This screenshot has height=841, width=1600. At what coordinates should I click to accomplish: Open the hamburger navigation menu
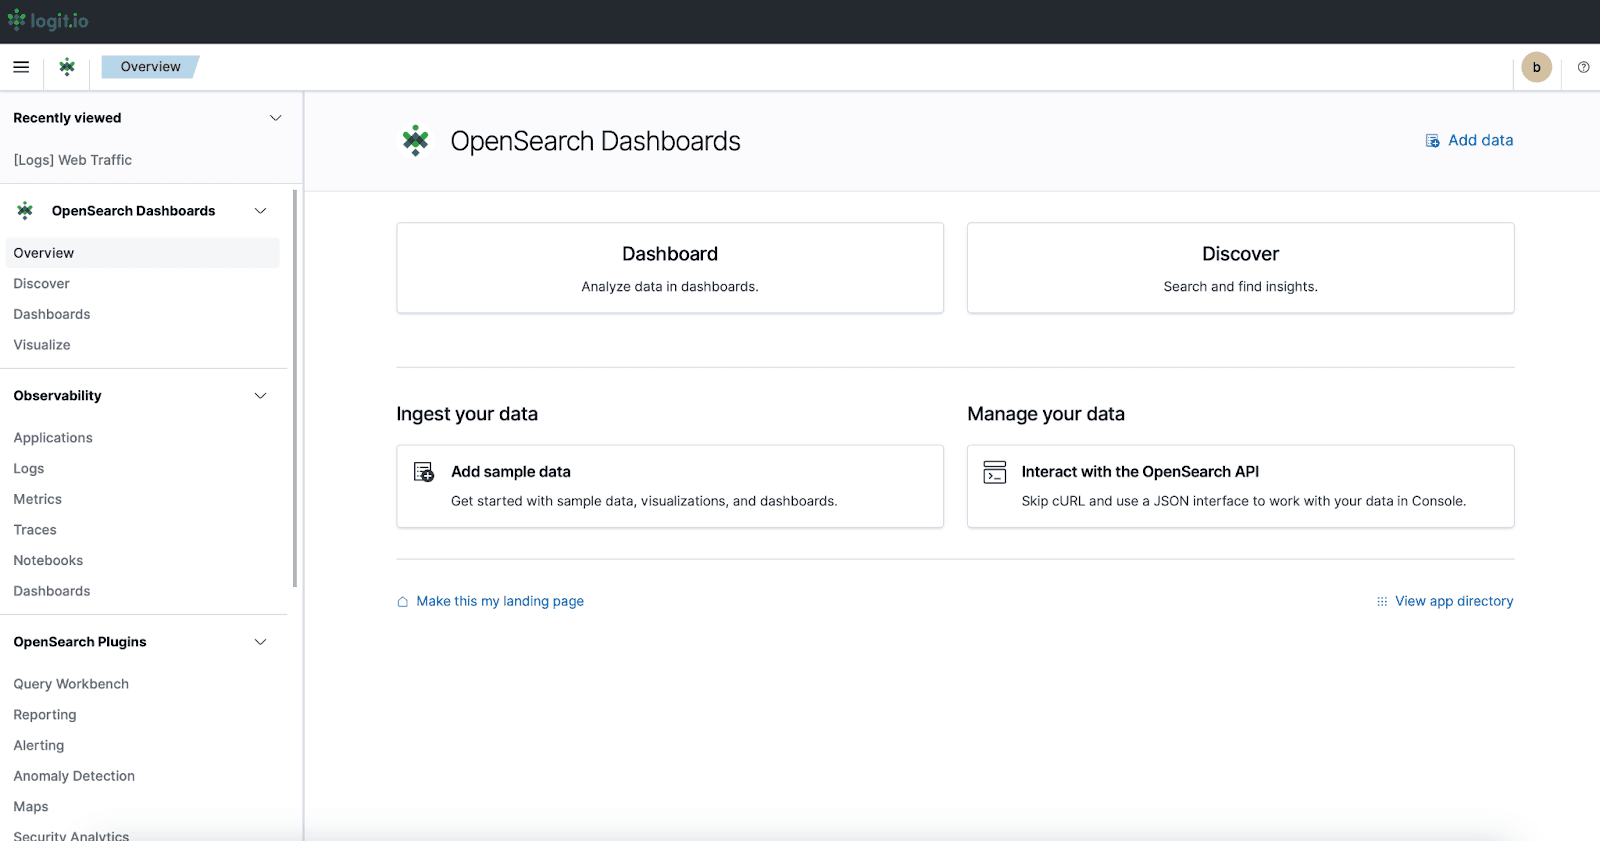[x=21, y=67]
